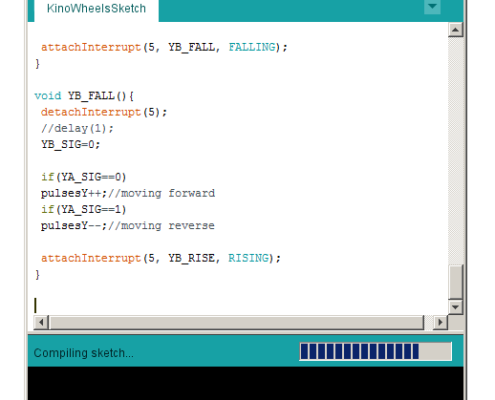Click the 'pulsesY--;' statement
The image size is (495, 400).
74,226
